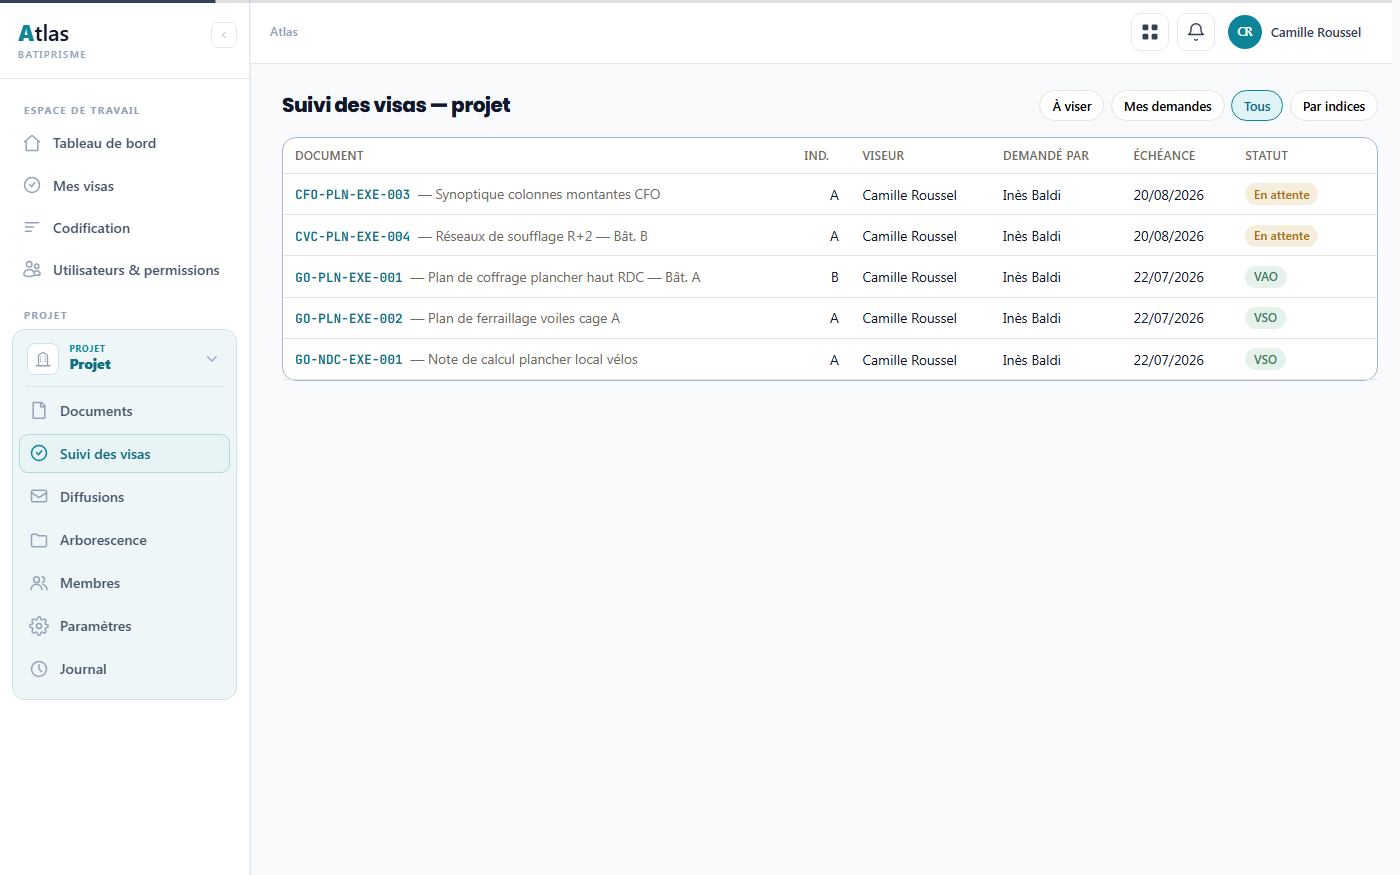This screenshot has height=875, width=1400.
Task: Click the Arborescence folder icon
Action: point(39,540)
